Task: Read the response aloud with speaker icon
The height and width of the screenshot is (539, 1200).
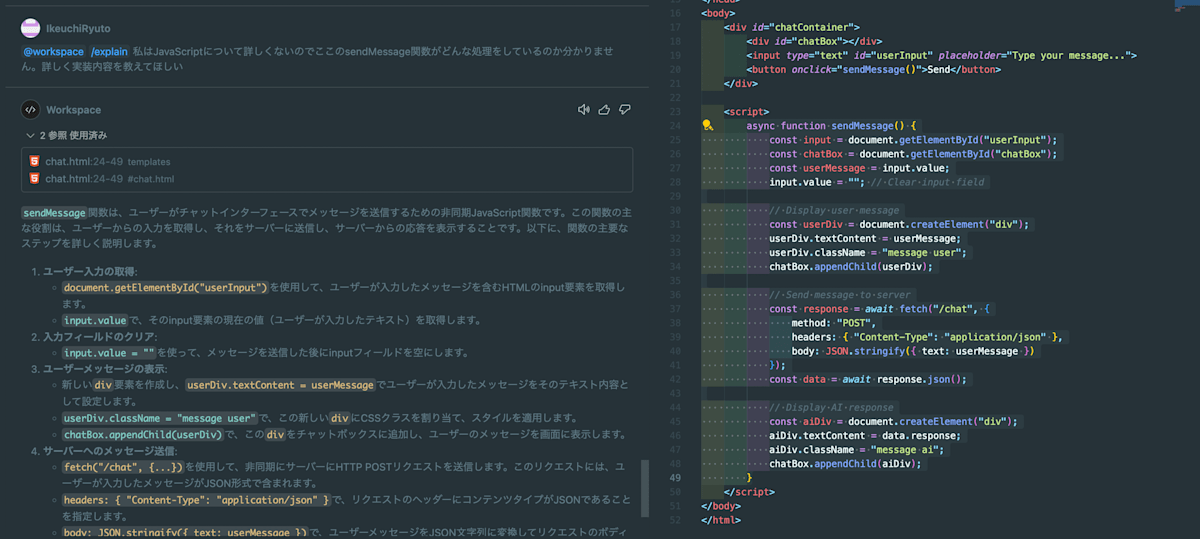Action: (583, 110)
